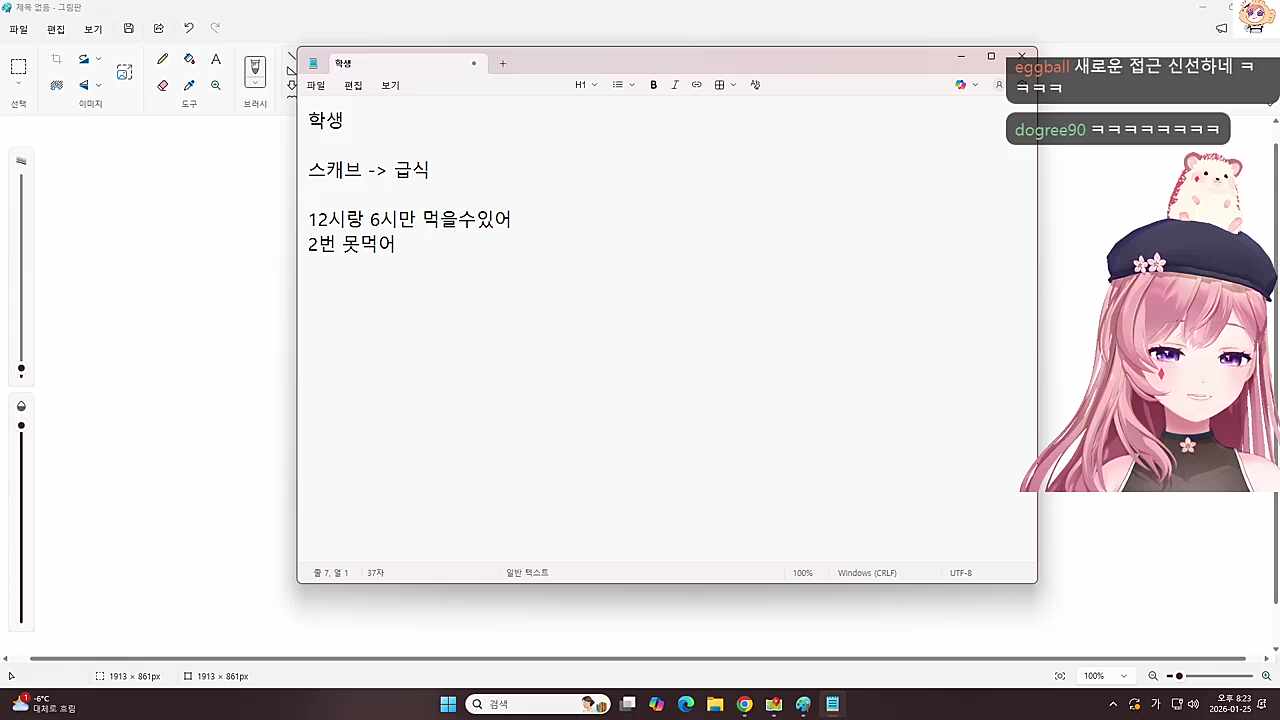This screenshot has width=1280, height=720.
Task: Open the Notepad account icon
Action: (998, 85)
